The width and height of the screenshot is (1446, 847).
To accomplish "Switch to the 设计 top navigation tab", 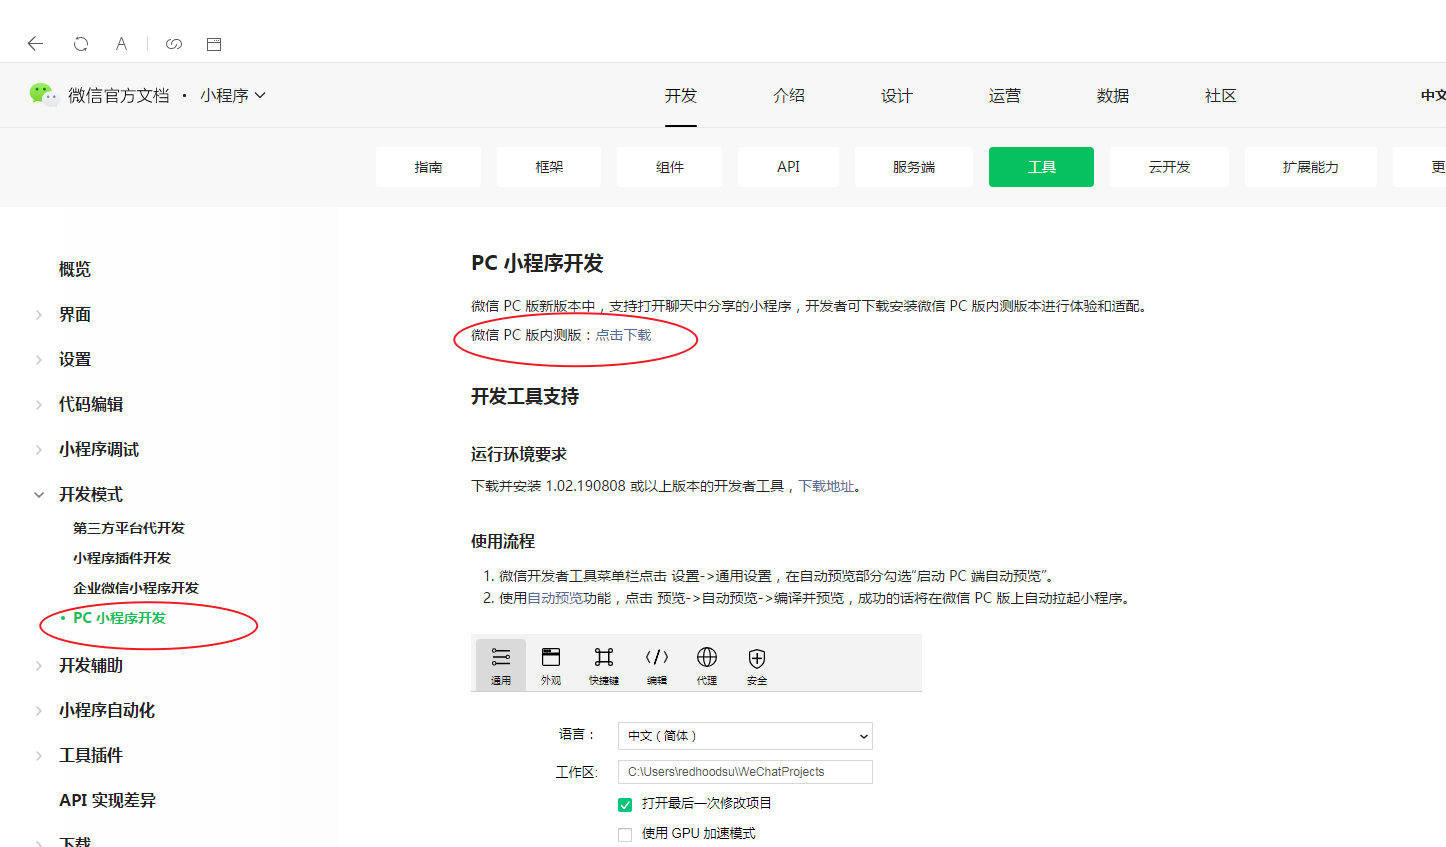I will 897,95.
